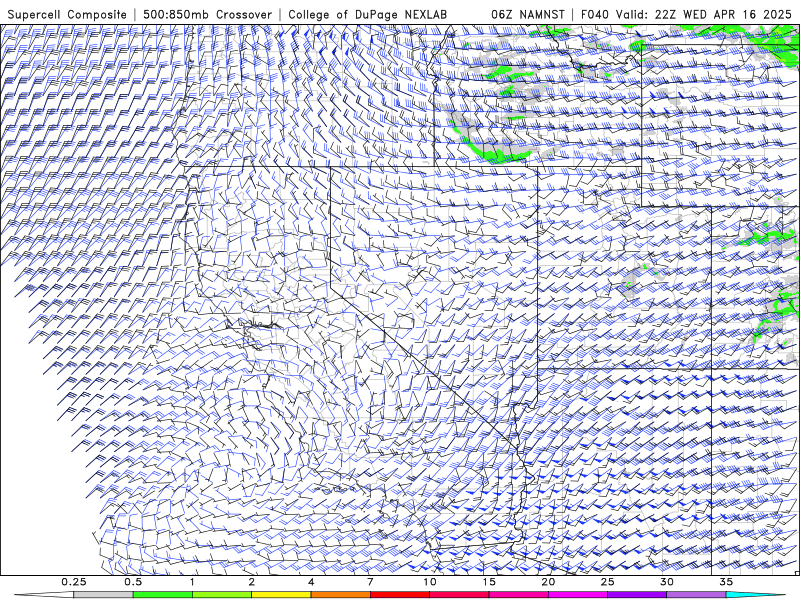Image resolution: width=800 pixels, height=600 pixels.
Task: Select the crimson 10–15 color bar segment
Action: pos(459,595)
